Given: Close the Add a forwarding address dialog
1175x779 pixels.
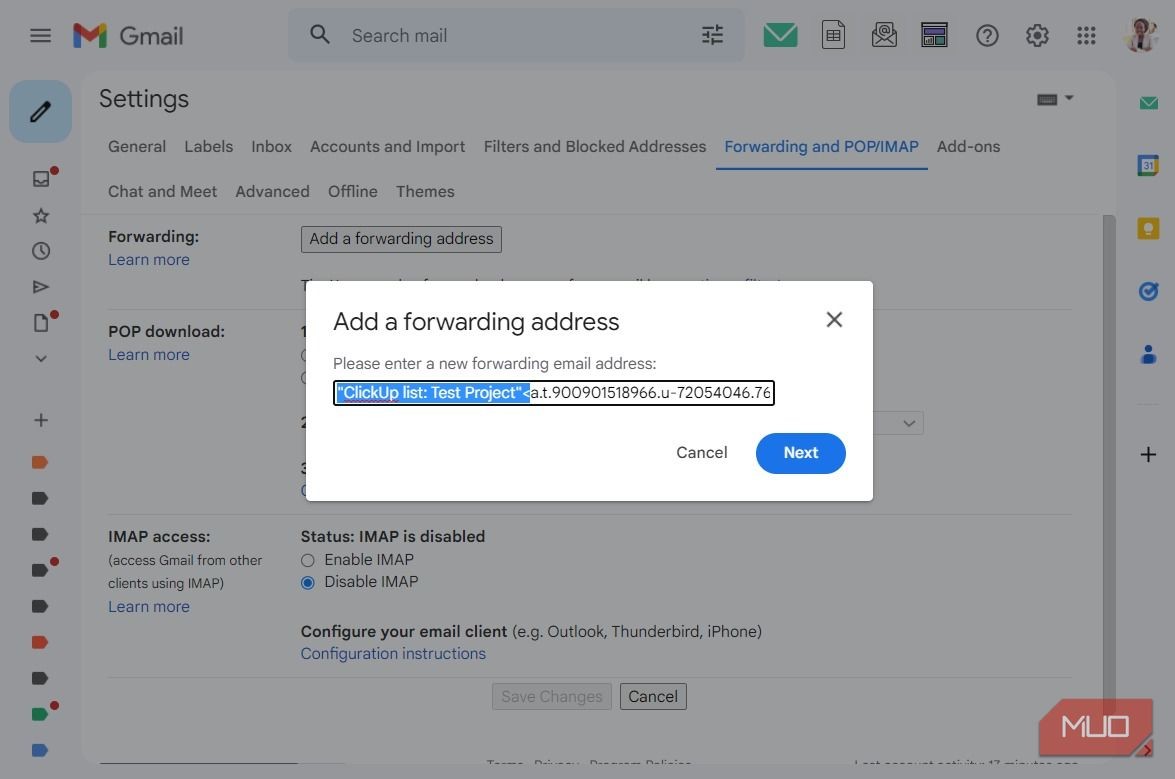Looking at the screenshot, I should (x=834, y=320).
